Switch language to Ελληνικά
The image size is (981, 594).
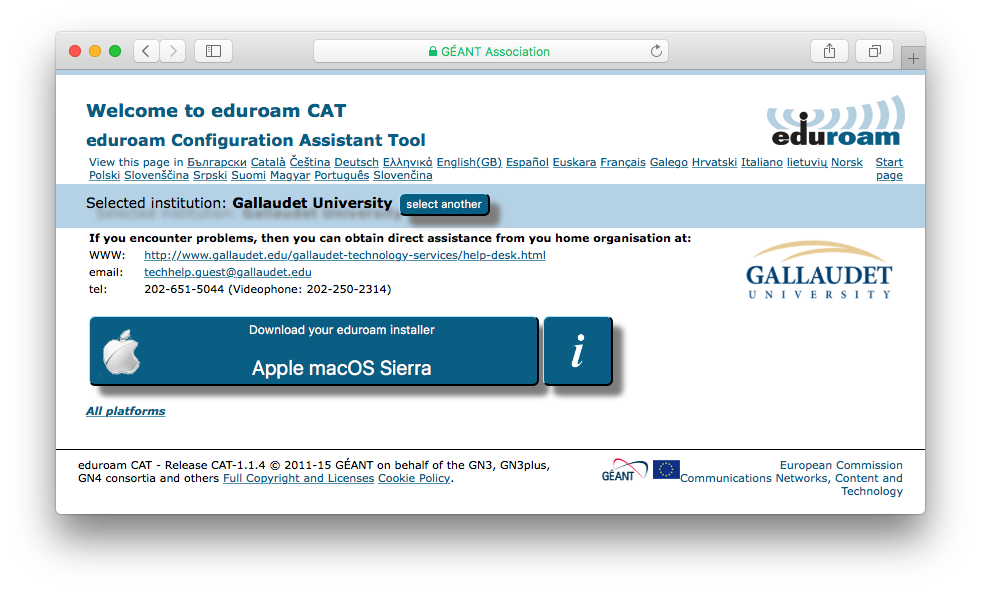click(x=407, y=162)
